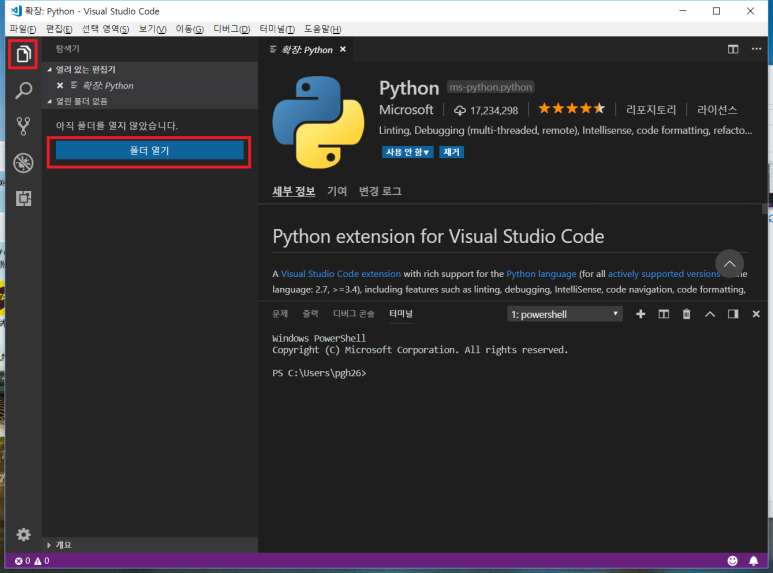Image resolution: width=773 pixels, height=573 pixels.
Task: Follow the actively supported versions link
Action: 664,274
